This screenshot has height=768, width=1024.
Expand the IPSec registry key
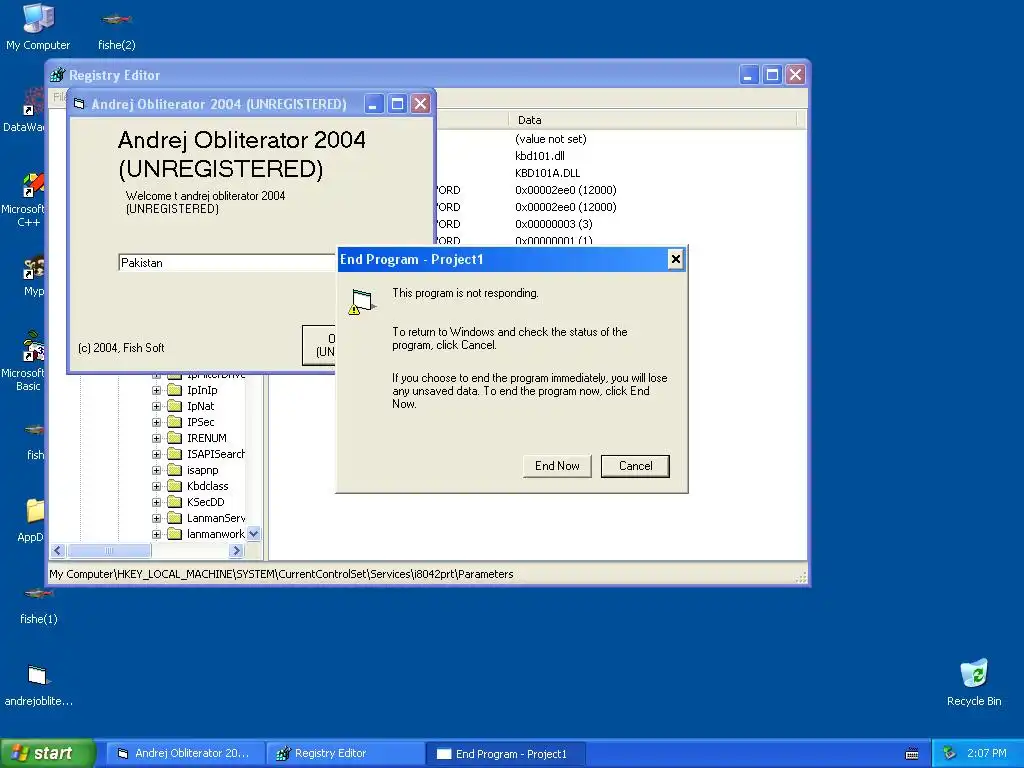click(156, 422)
